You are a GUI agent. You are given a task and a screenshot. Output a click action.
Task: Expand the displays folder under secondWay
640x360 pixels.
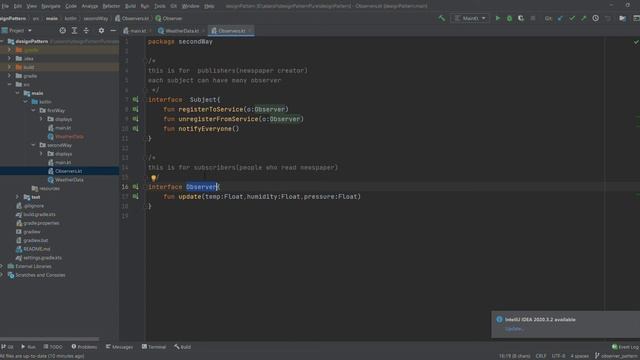41,154
